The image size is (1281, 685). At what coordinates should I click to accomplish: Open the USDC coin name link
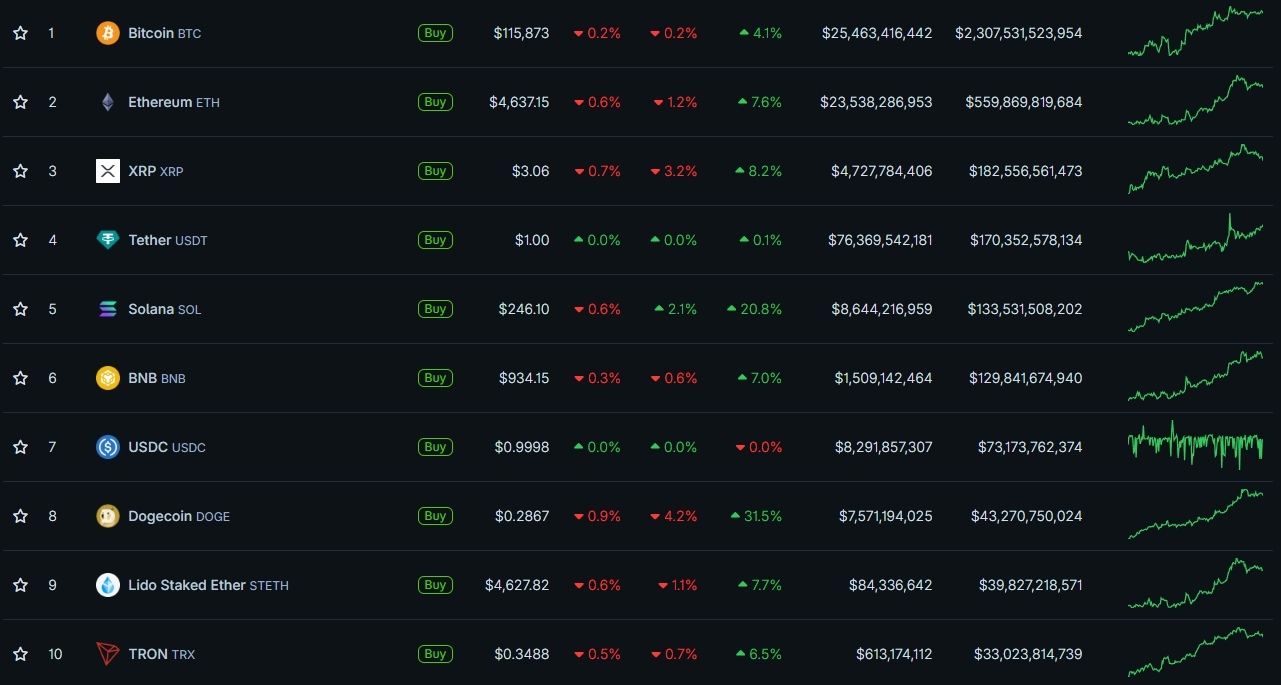click(148, 447)
